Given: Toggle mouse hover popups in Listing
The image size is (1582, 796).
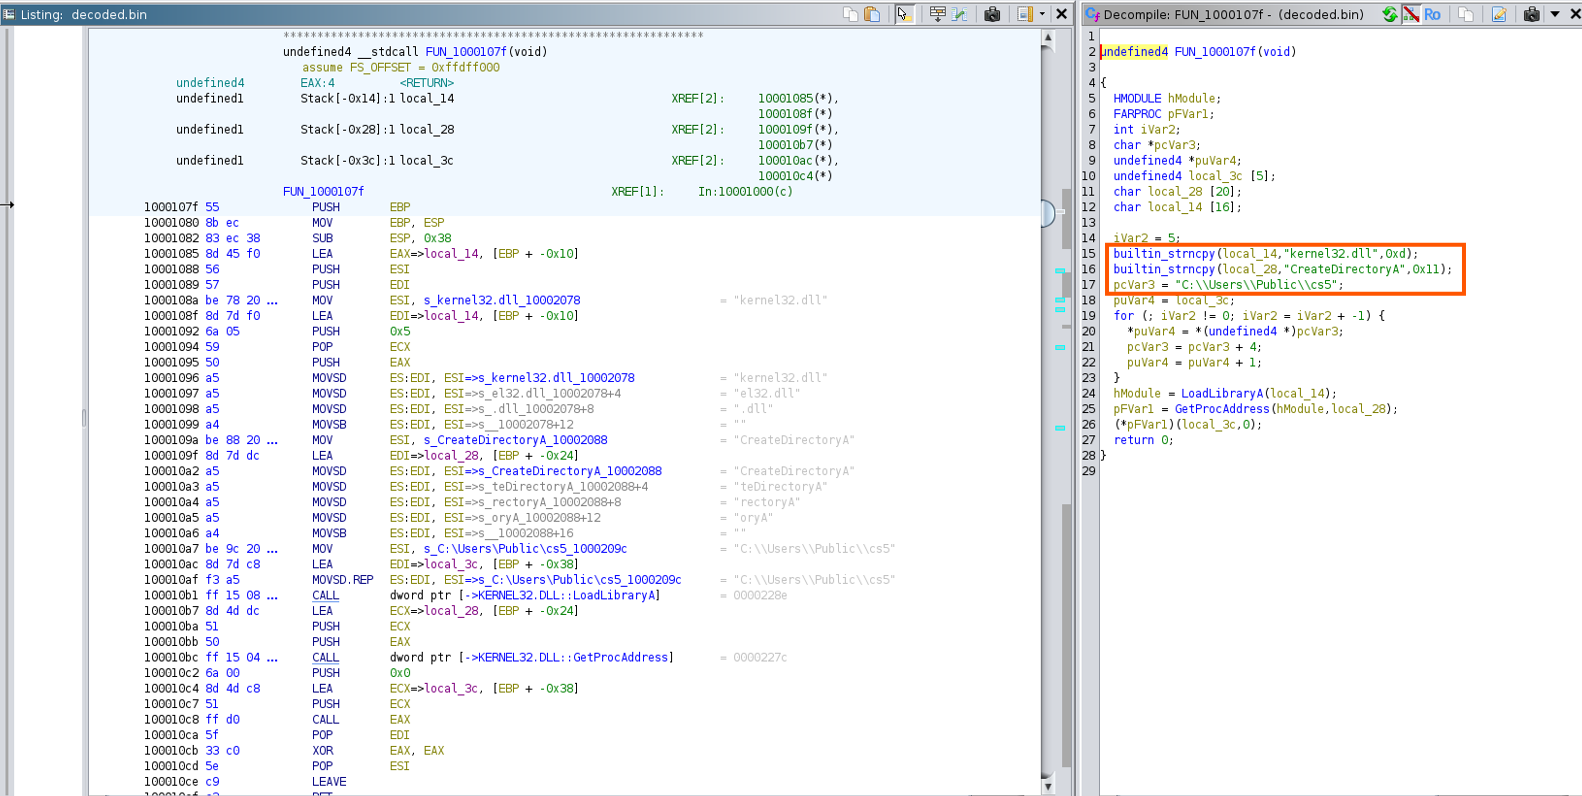Looking at the screenshot, I should [x=904, y=14].
